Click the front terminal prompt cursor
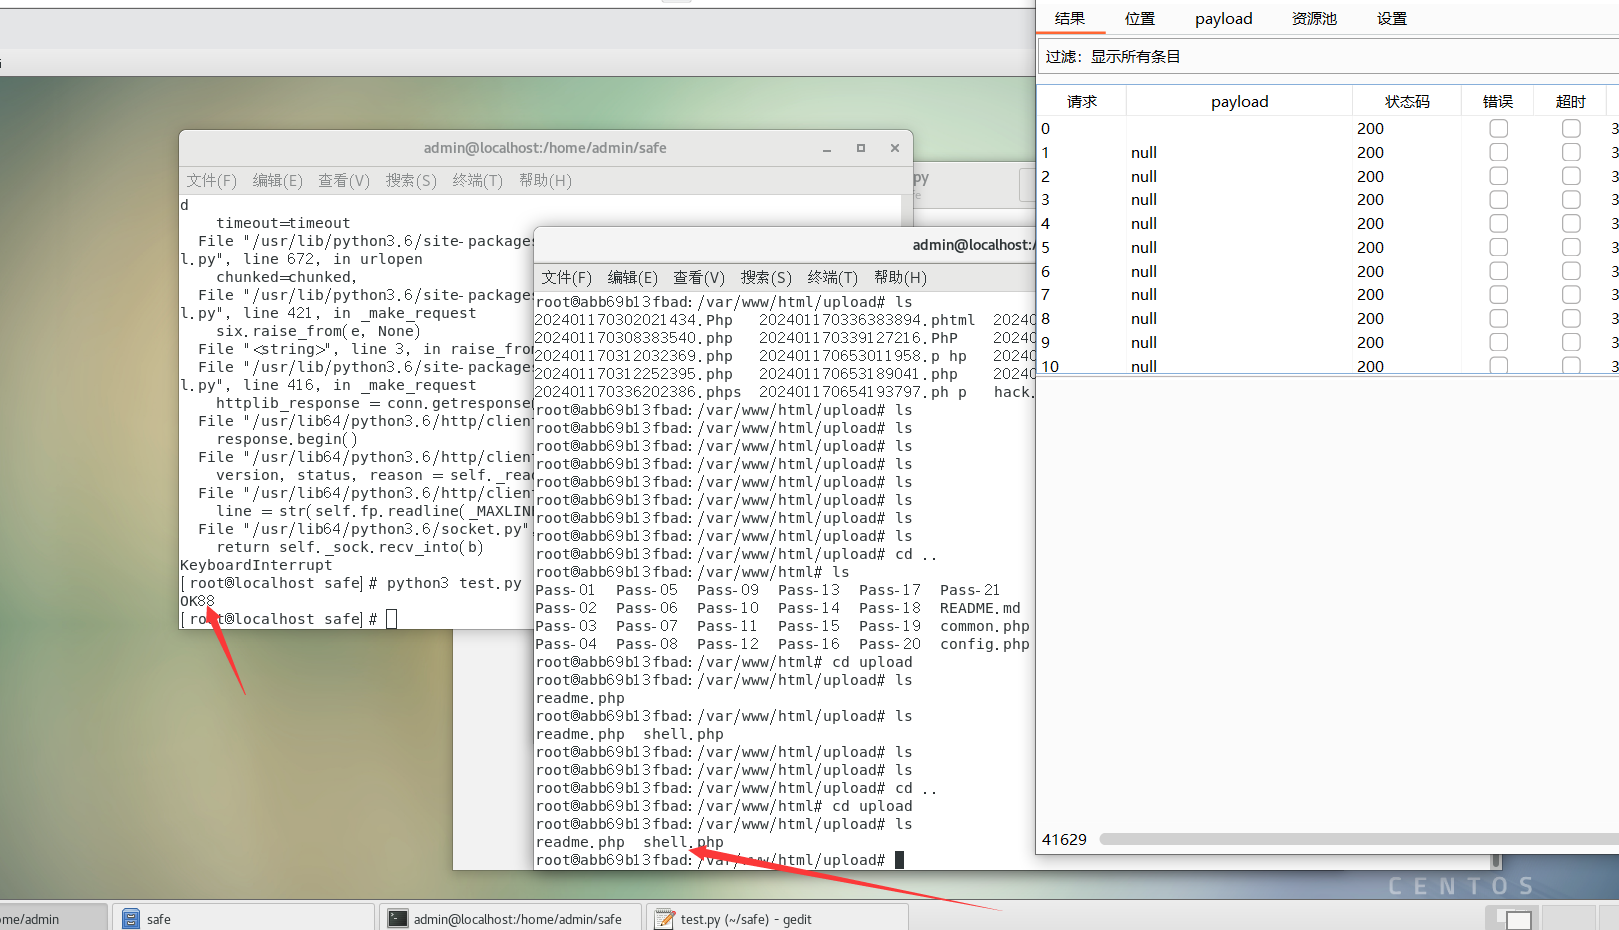 pyautogui.click(x=899, y=860)
